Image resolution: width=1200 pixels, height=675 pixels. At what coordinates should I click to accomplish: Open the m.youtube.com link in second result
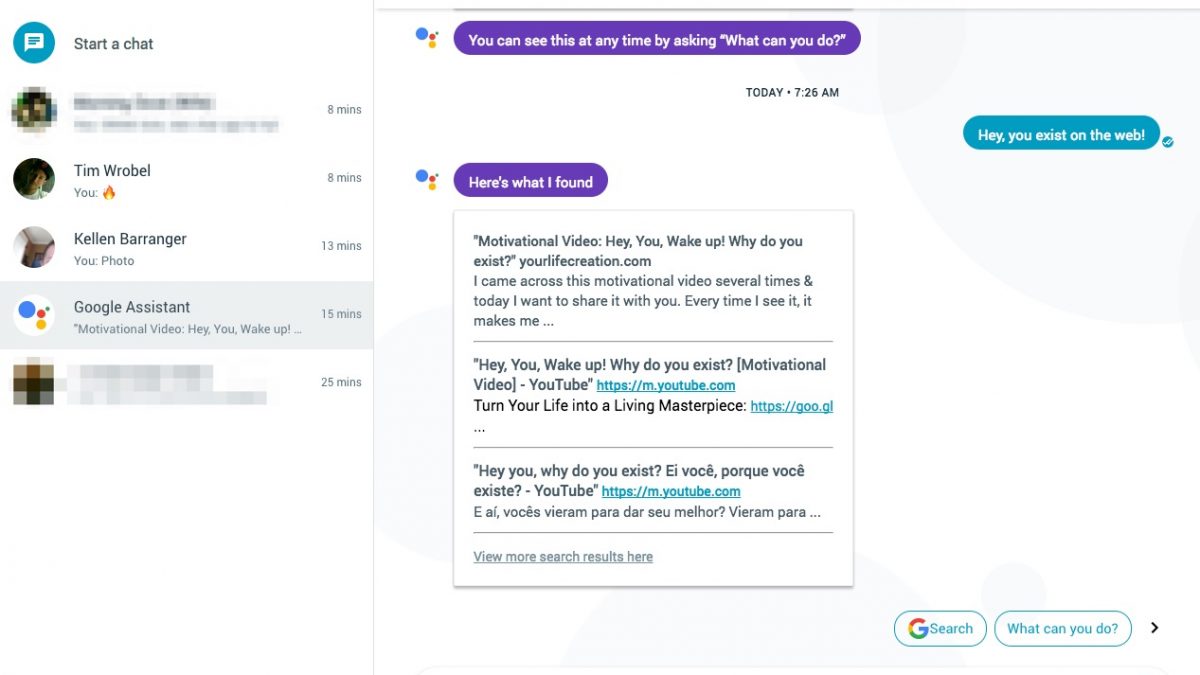pos(666,385)
